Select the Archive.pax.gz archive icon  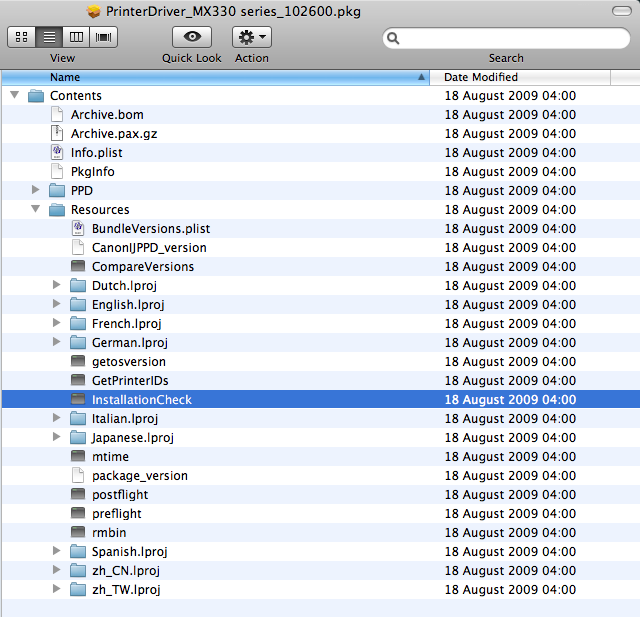click(57, 133)
